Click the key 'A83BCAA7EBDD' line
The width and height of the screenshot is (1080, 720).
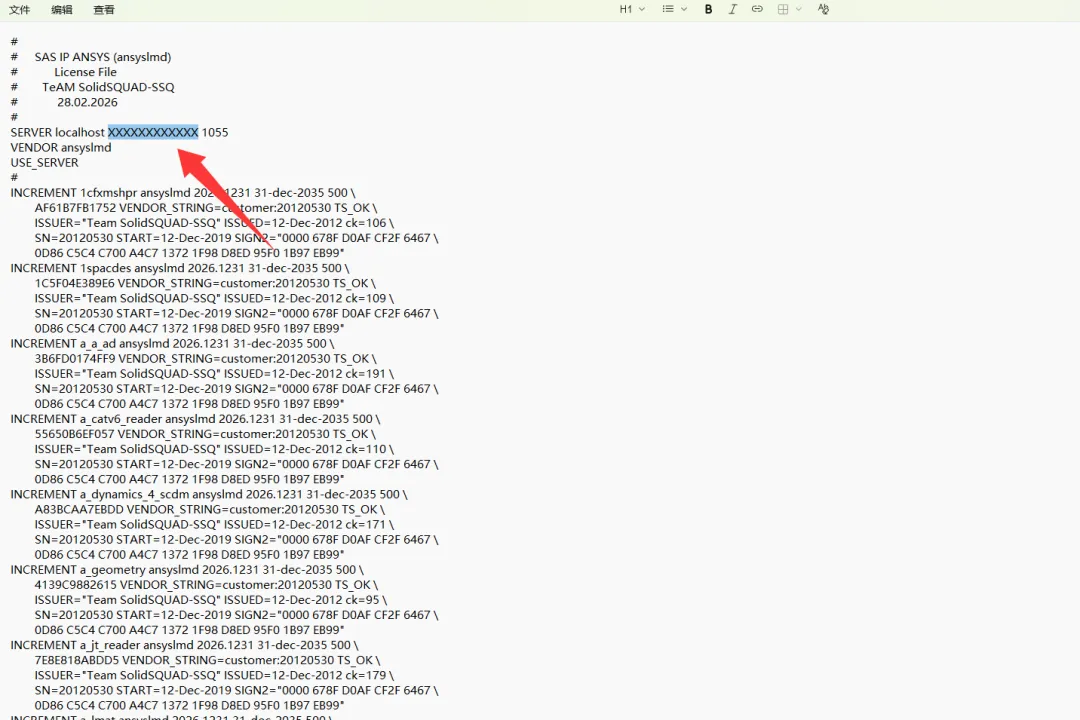pos(209,510)
